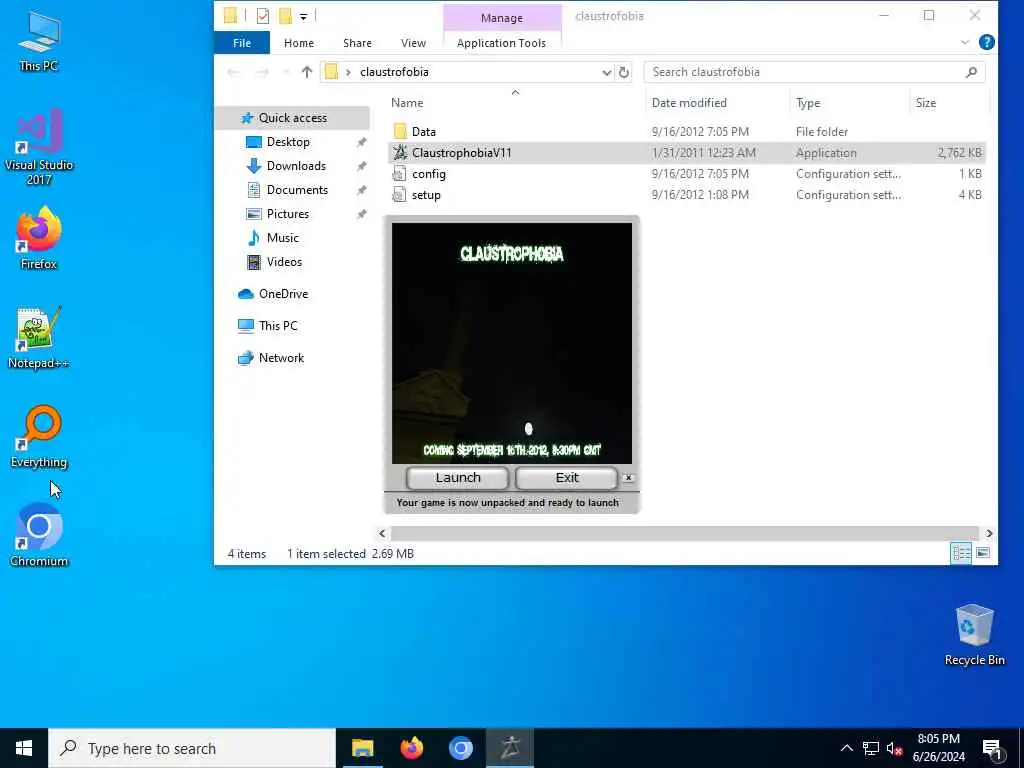Click the Properties quick access toolbar icon

pos(263,16)
